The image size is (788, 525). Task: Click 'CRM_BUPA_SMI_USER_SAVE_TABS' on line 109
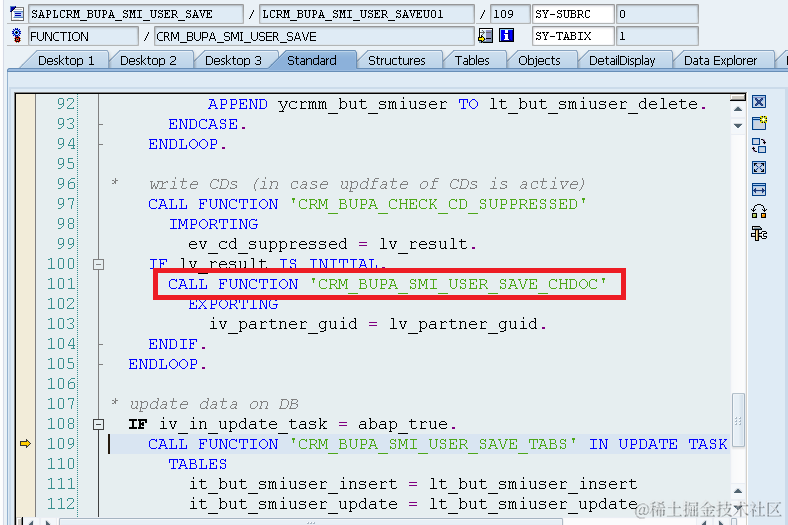pos(433,444)
